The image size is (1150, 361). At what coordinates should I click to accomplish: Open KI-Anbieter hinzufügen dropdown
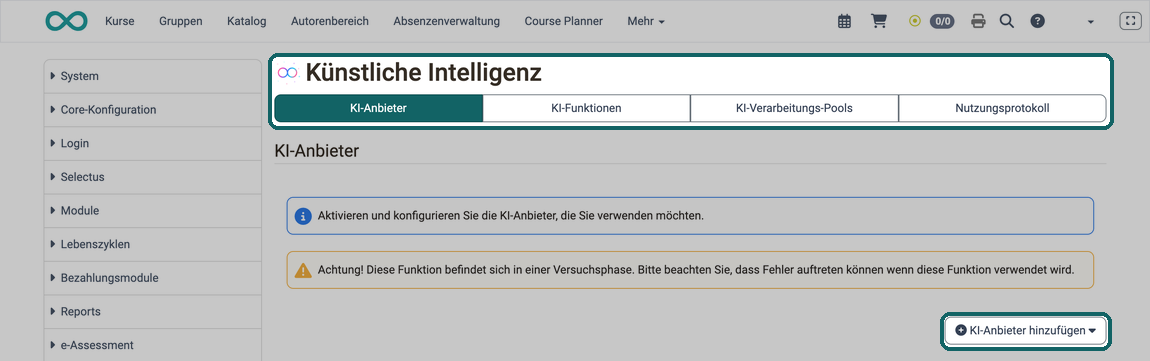1025,330
